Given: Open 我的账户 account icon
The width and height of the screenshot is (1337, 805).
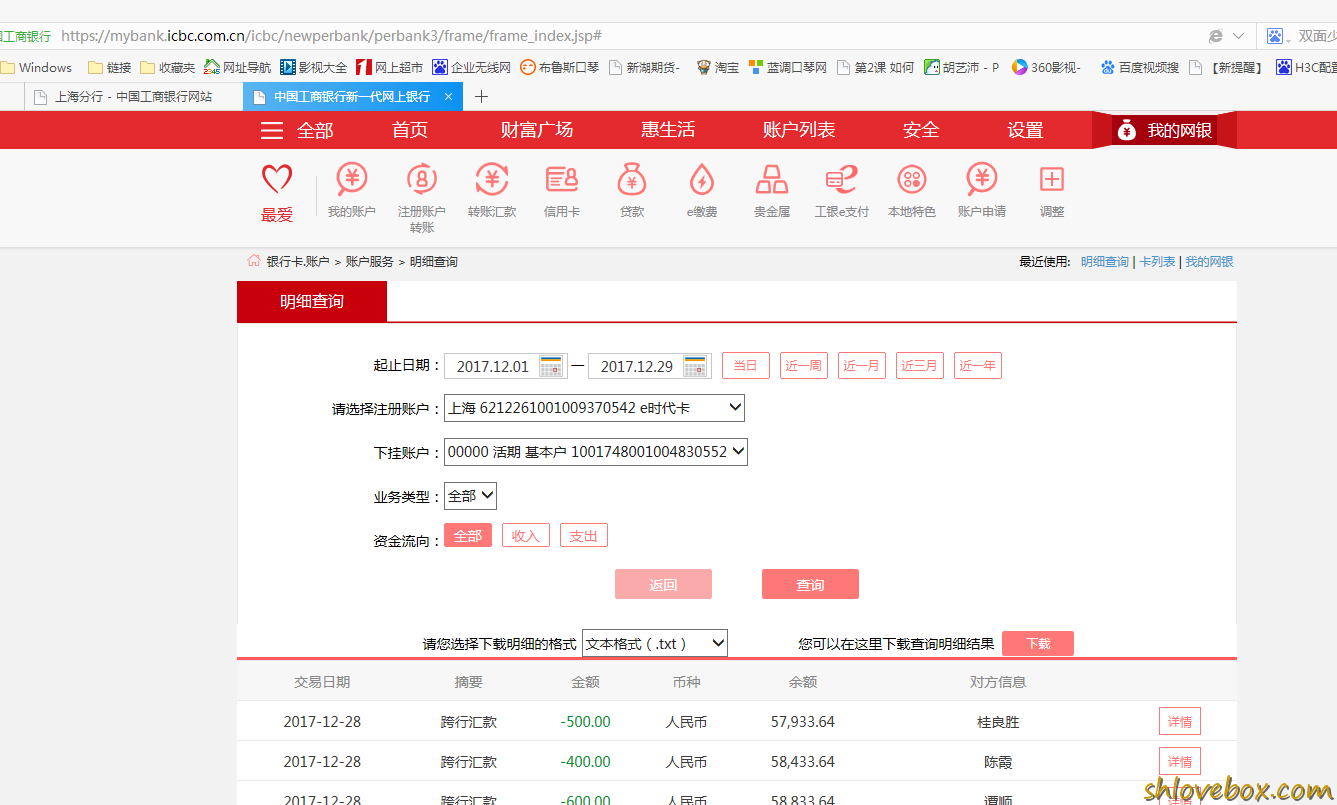Looking at the screenshot, I should [x=351, y=180].
